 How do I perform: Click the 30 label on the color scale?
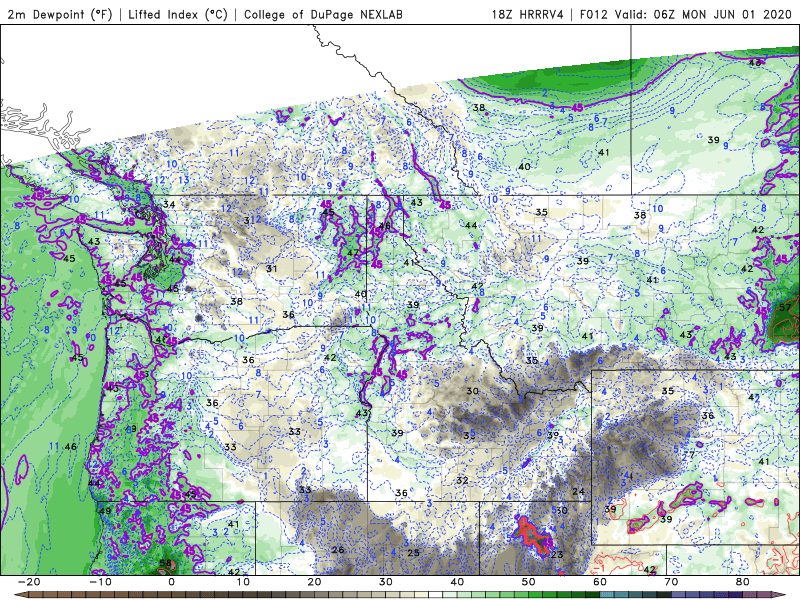coord(386,582)
